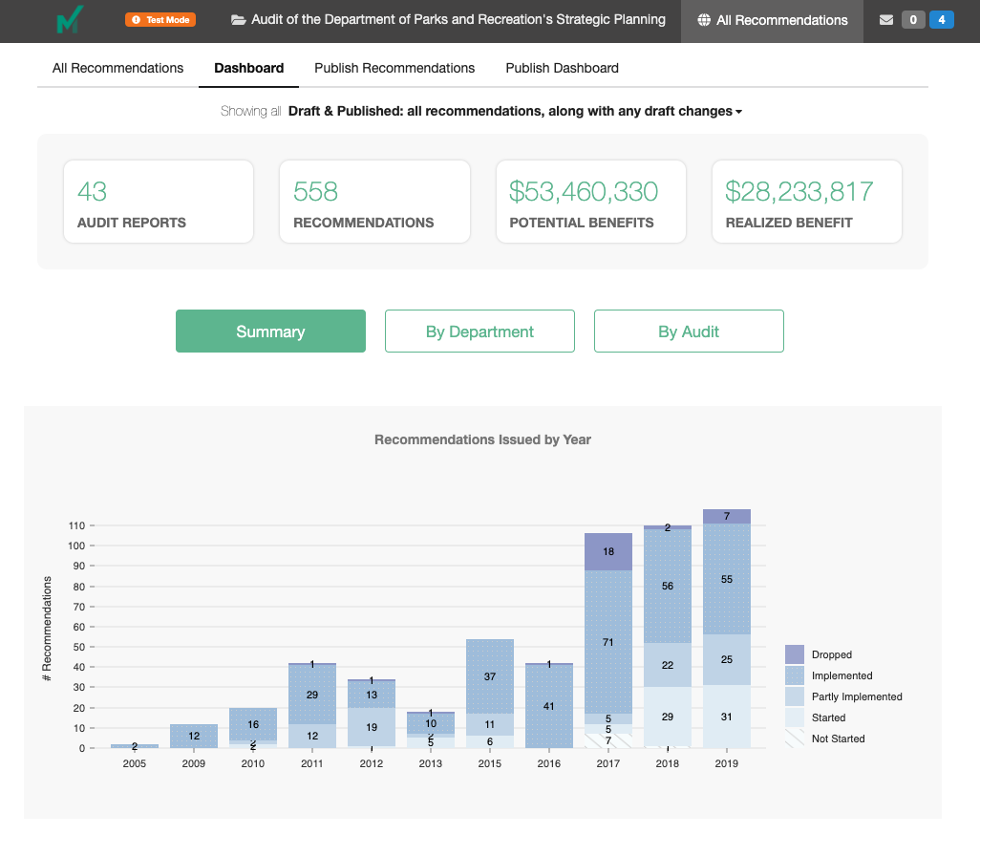Toggle the Not Started legend swatch
The image size is (981, 843).
[x=795, y=738]
